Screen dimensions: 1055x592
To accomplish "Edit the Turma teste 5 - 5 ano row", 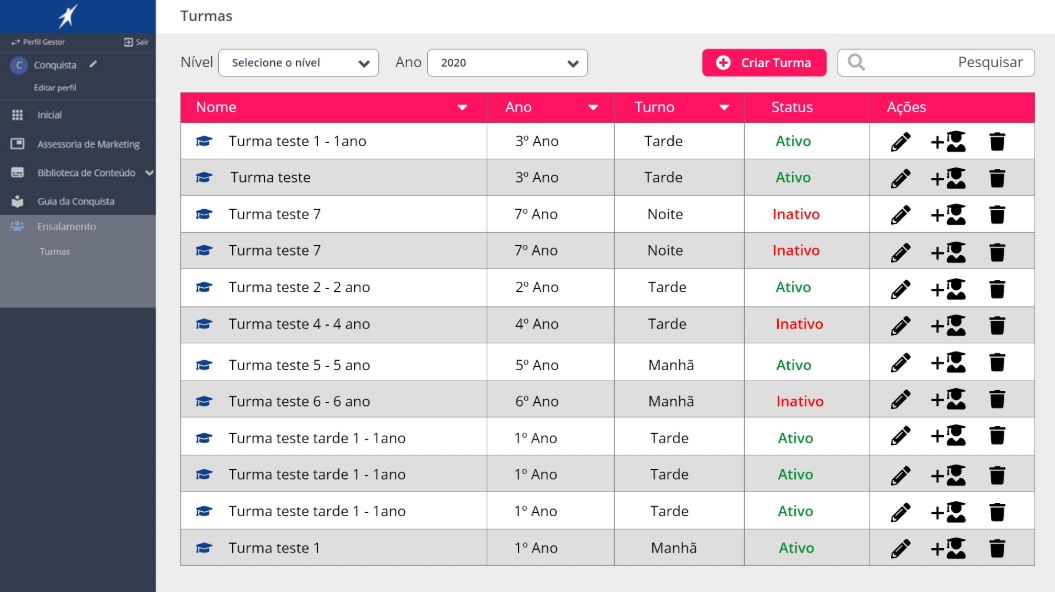I will pos(900,363).
